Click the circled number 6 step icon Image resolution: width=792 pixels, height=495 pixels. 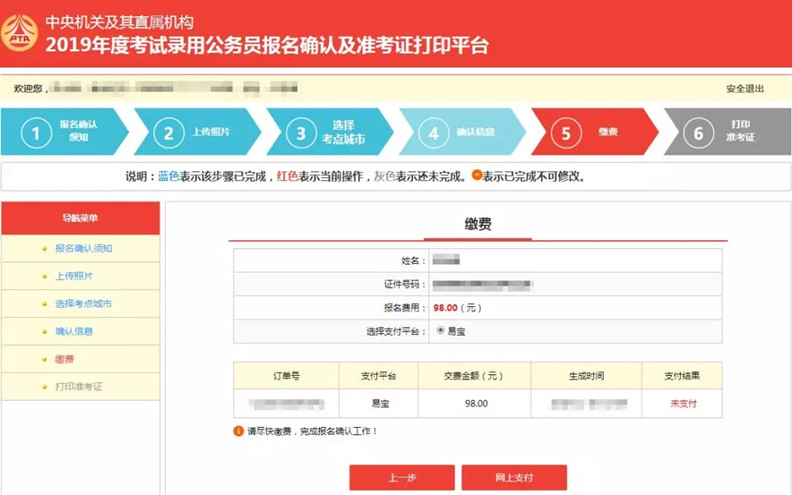click(698, 133)
